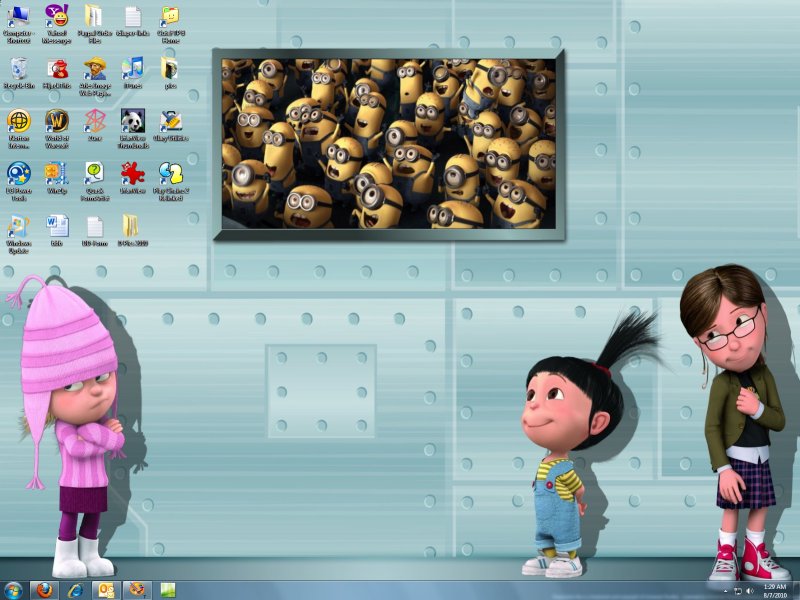Open the network tray icon
The image size is (800, 600).
click(738, 591)
